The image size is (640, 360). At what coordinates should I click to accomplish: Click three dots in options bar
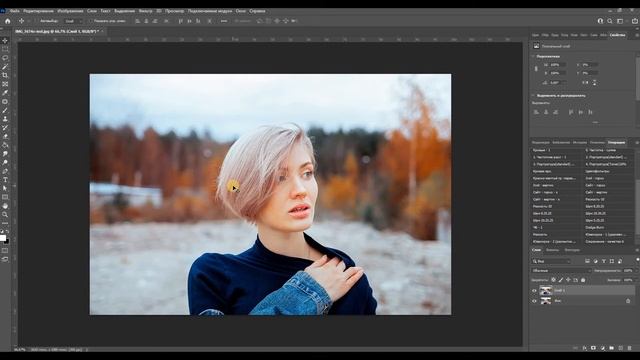click(x=224, y=21)
